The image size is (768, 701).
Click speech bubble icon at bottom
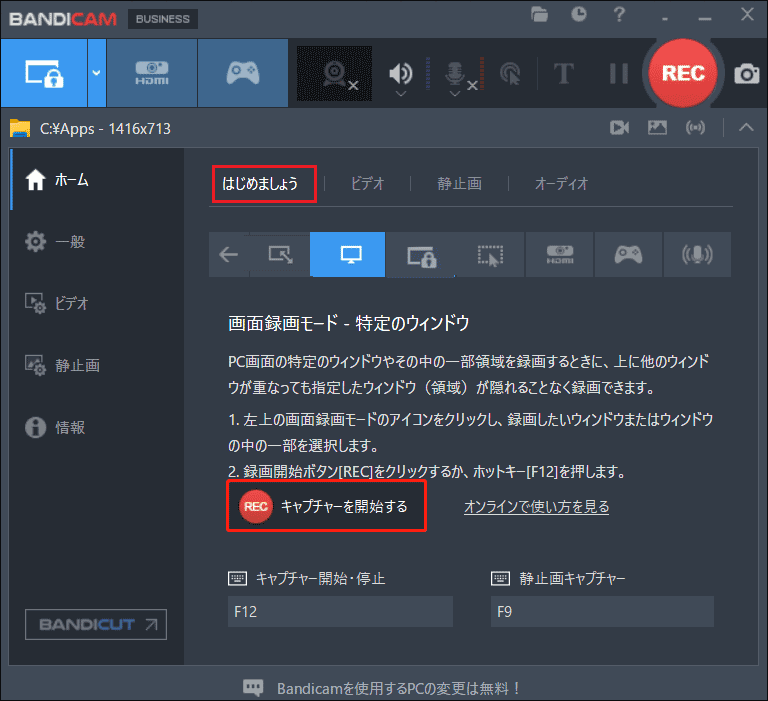click(x=253, y=687)
